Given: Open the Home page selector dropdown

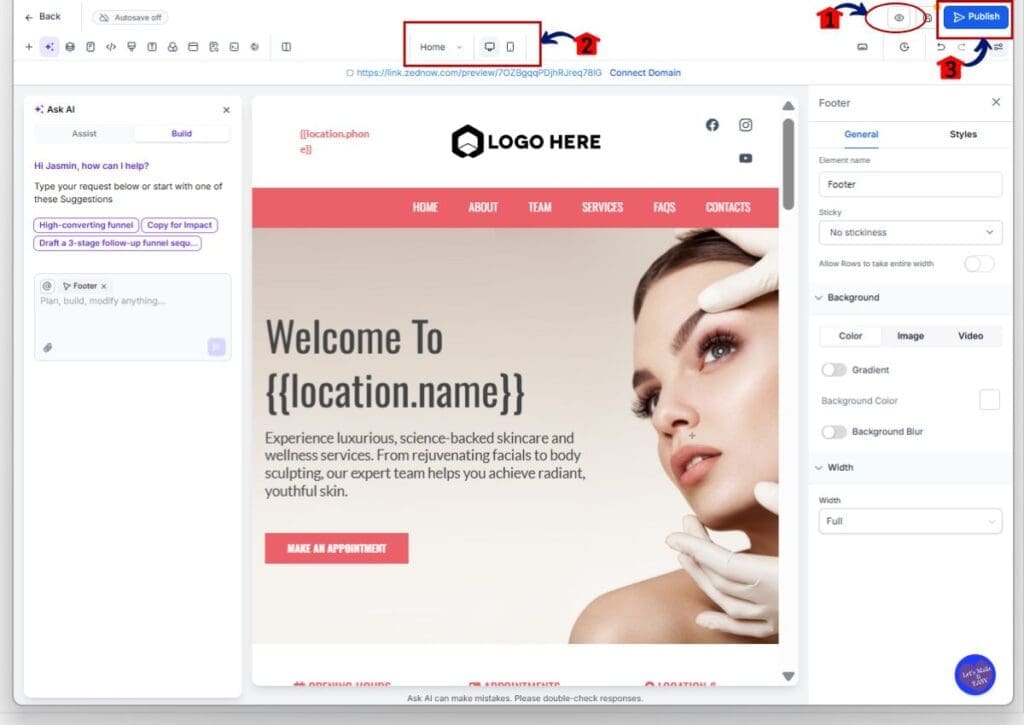Looking at the screenshot, I should pyautogui.click(x=441, y=47).
